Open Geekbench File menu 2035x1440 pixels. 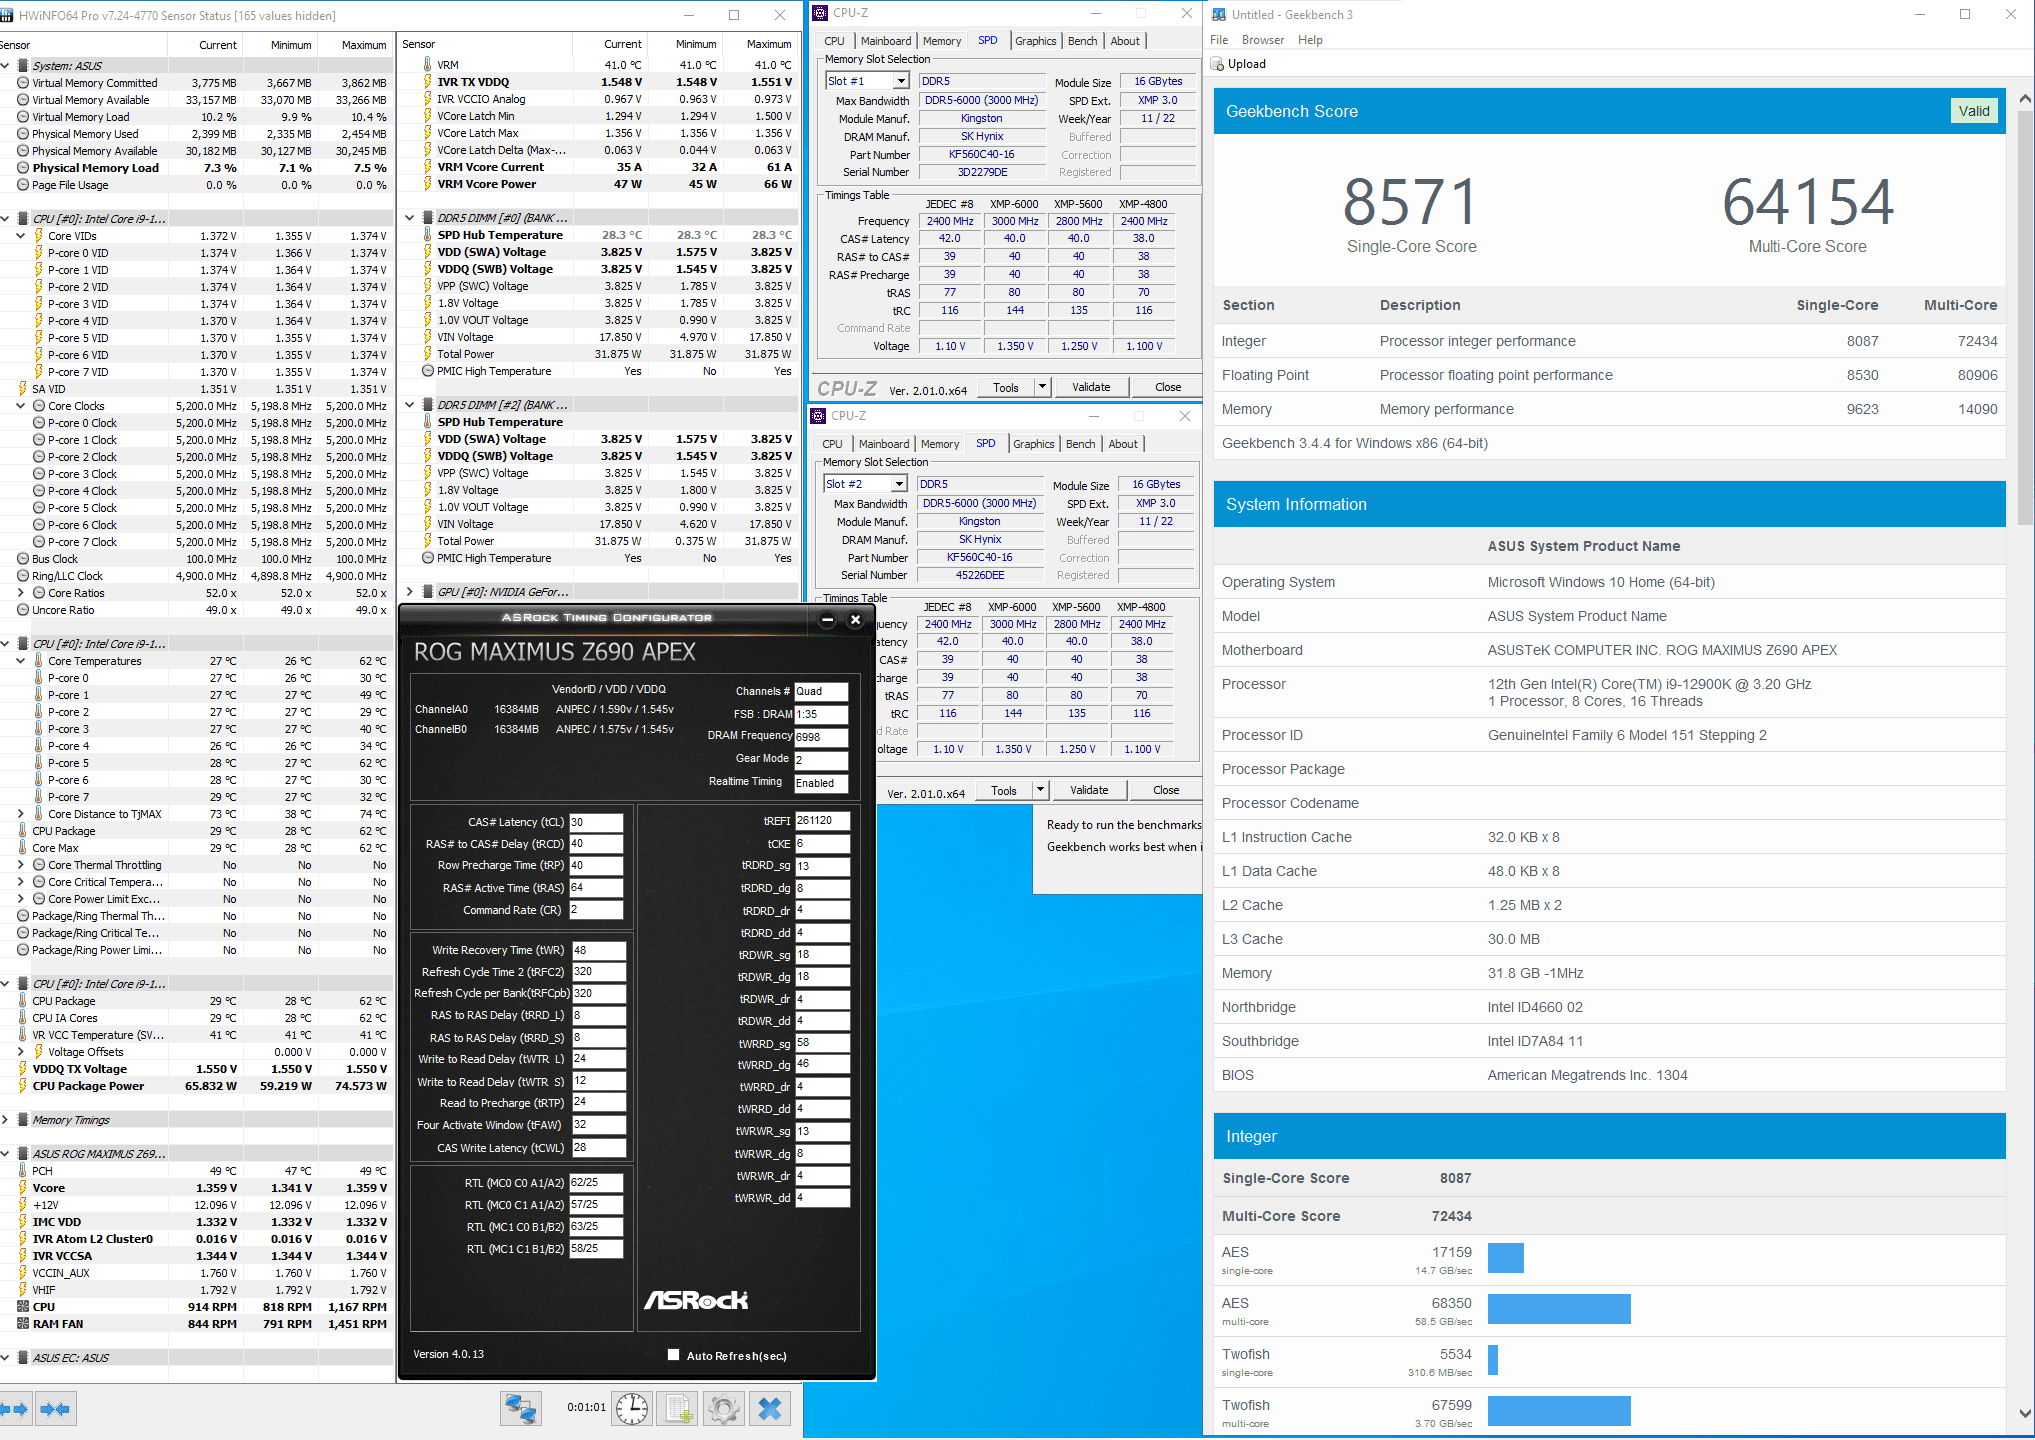click(x=1219, y=40)
